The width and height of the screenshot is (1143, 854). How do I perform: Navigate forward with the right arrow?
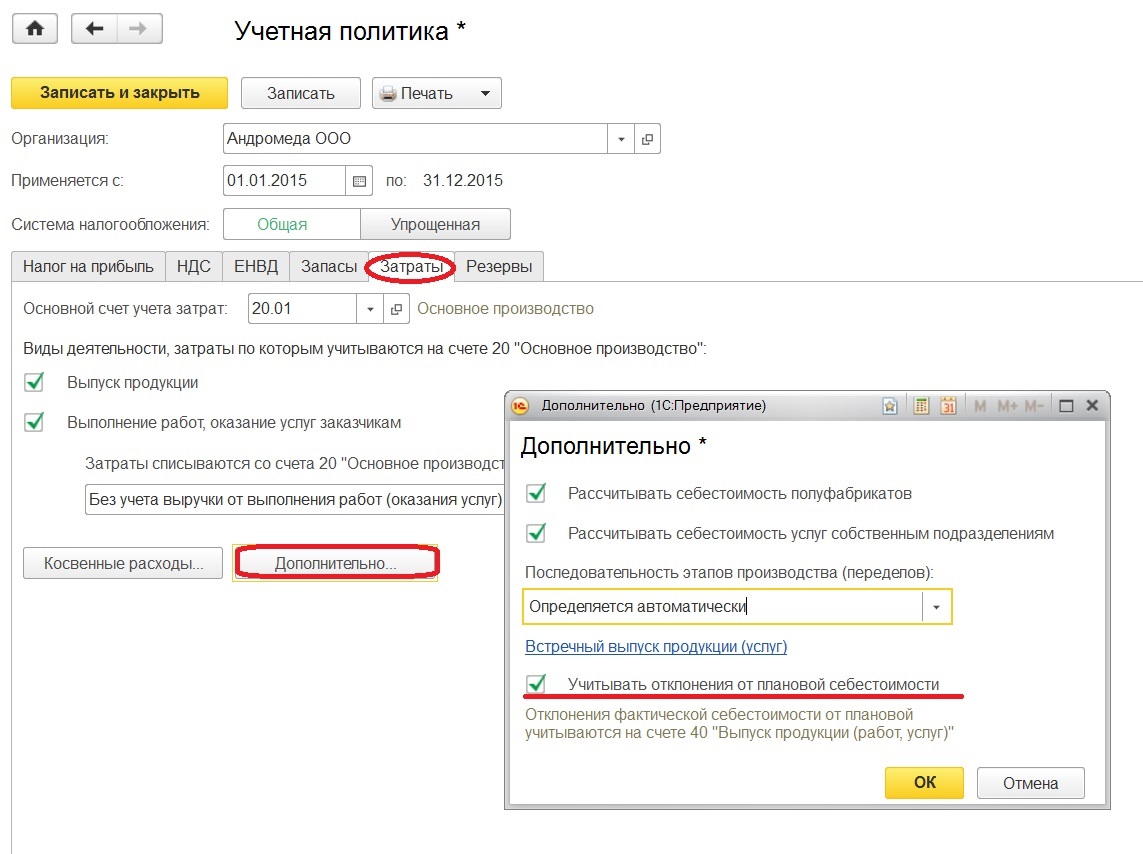[139, 29]
